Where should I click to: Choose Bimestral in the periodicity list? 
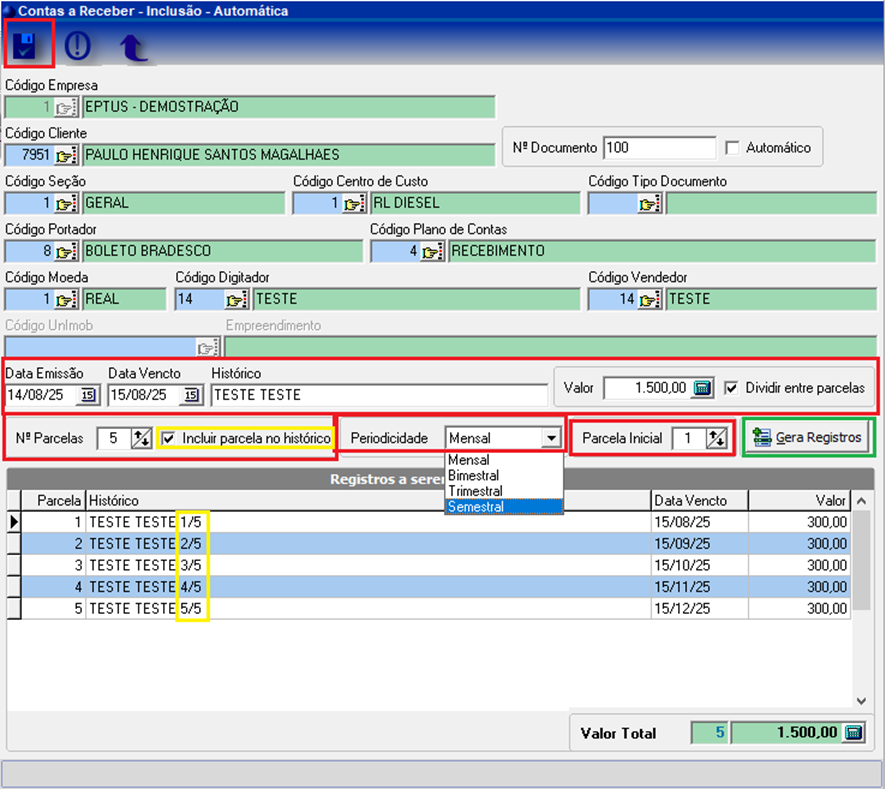click(476, 477)
